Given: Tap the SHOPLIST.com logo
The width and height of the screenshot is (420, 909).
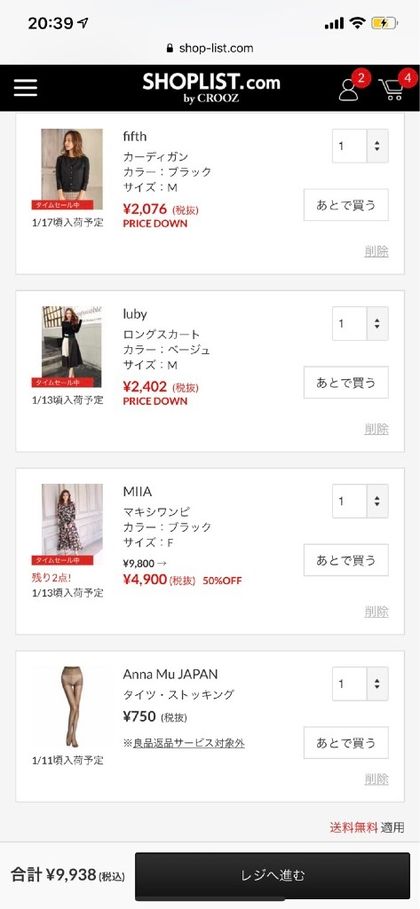Looking at the screenshot, I should pos(211,88).
